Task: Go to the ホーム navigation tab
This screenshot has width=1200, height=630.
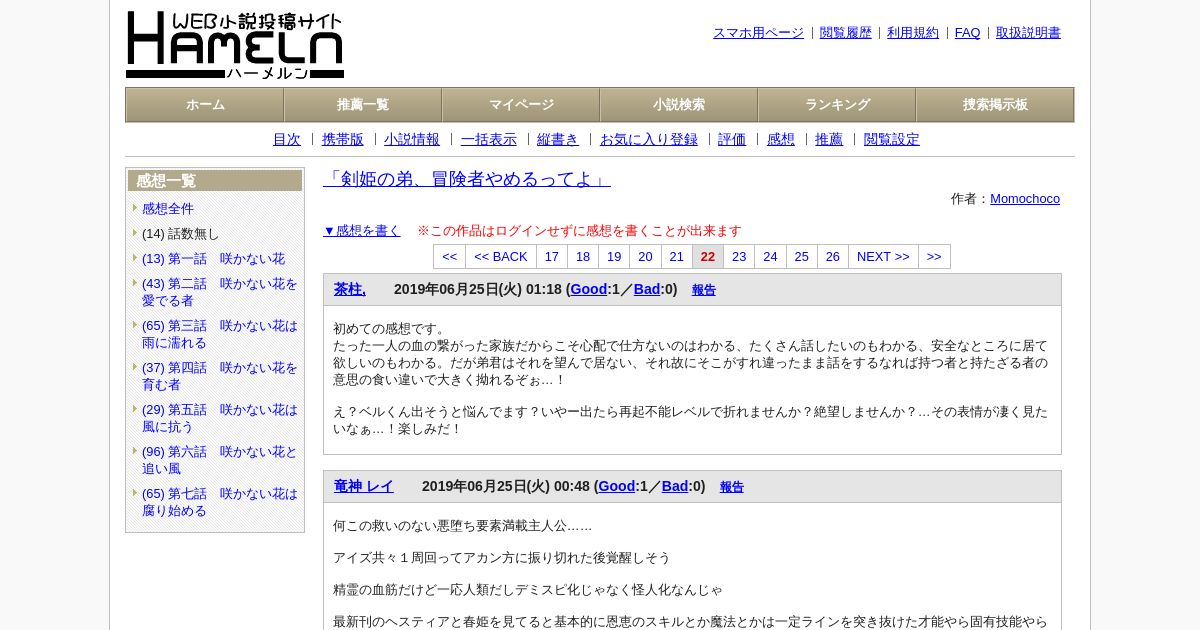Action: pyautogui.click(x=205, y=105)
